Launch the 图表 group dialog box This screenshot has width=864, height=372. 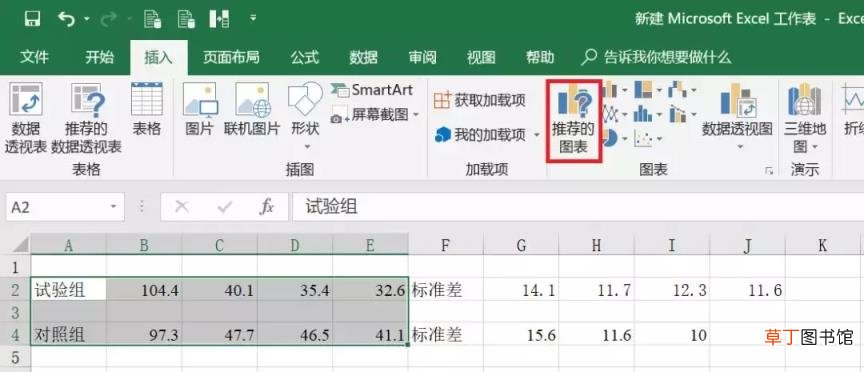769,171
